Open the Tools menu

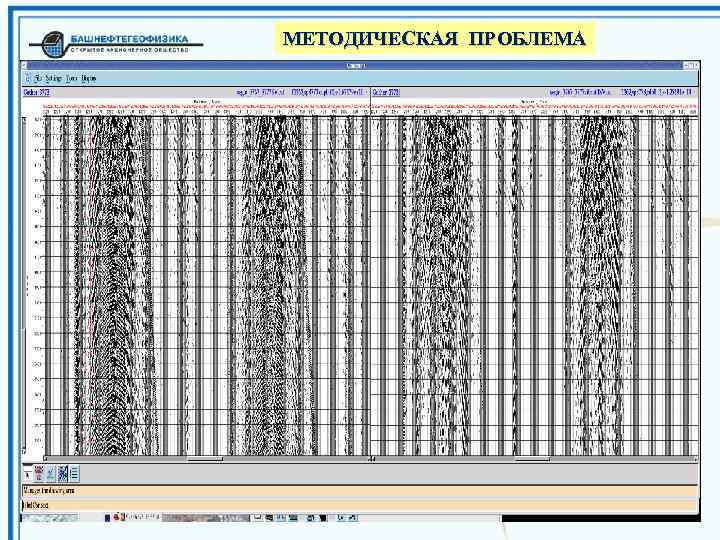[72, 79]
